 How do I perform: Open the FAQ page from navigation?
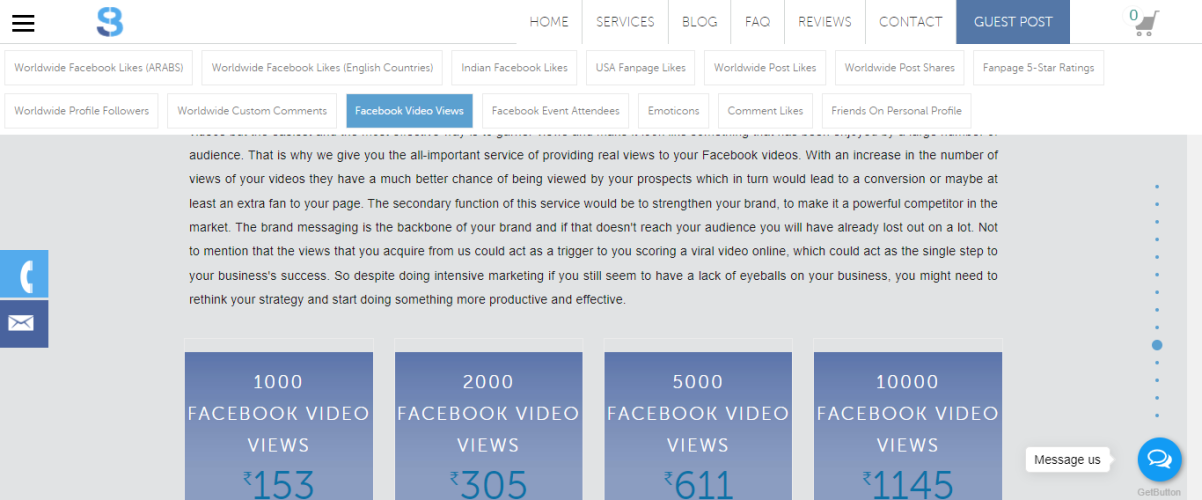pyautogui.click(x=757, y=22)
